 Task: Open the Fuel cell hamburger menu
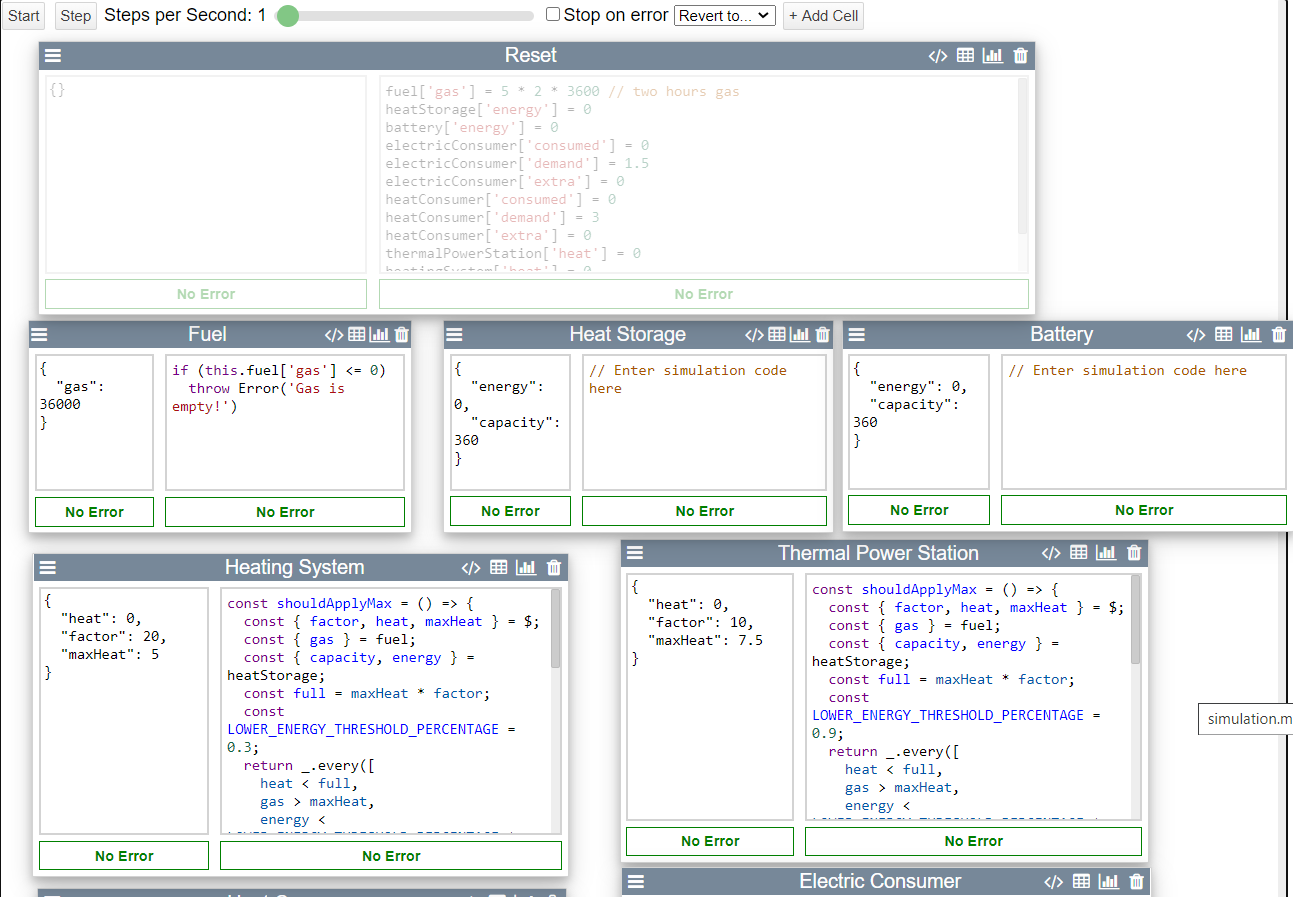tap(40, 335)
